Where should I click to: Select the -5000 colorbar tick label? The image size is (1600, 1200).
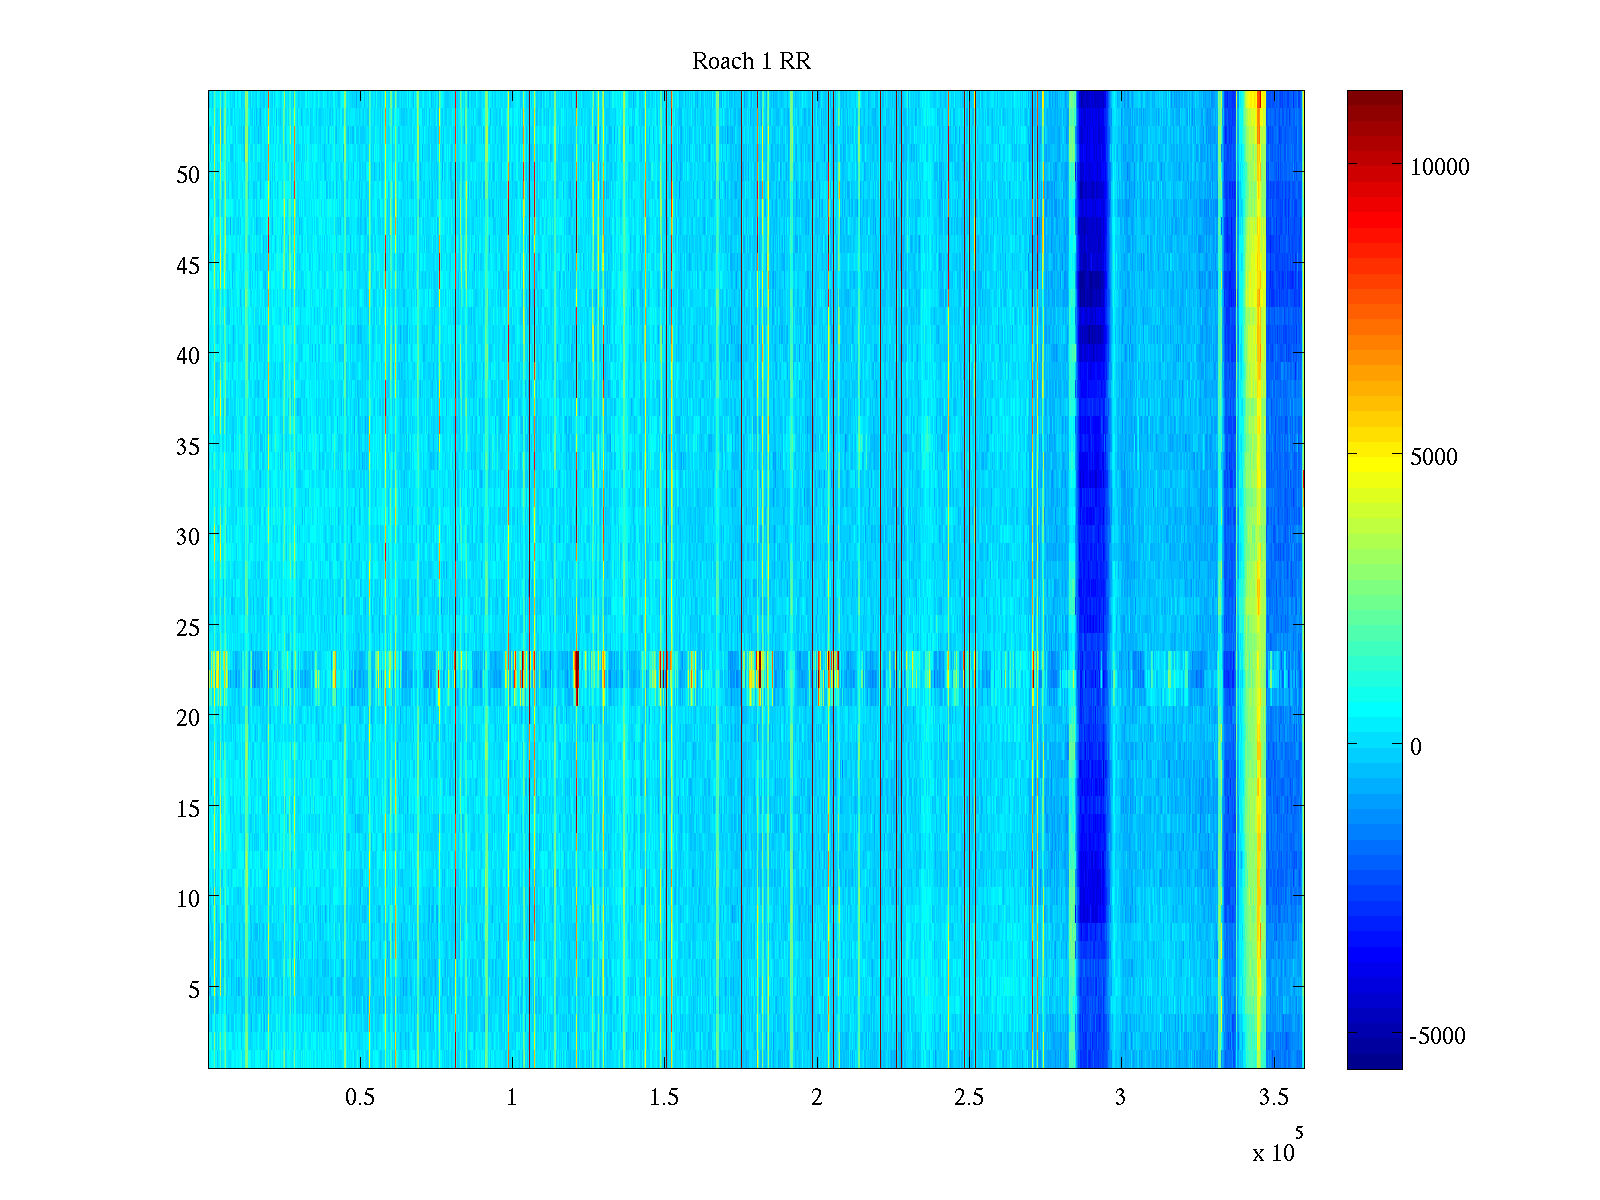[1437, 1036]
